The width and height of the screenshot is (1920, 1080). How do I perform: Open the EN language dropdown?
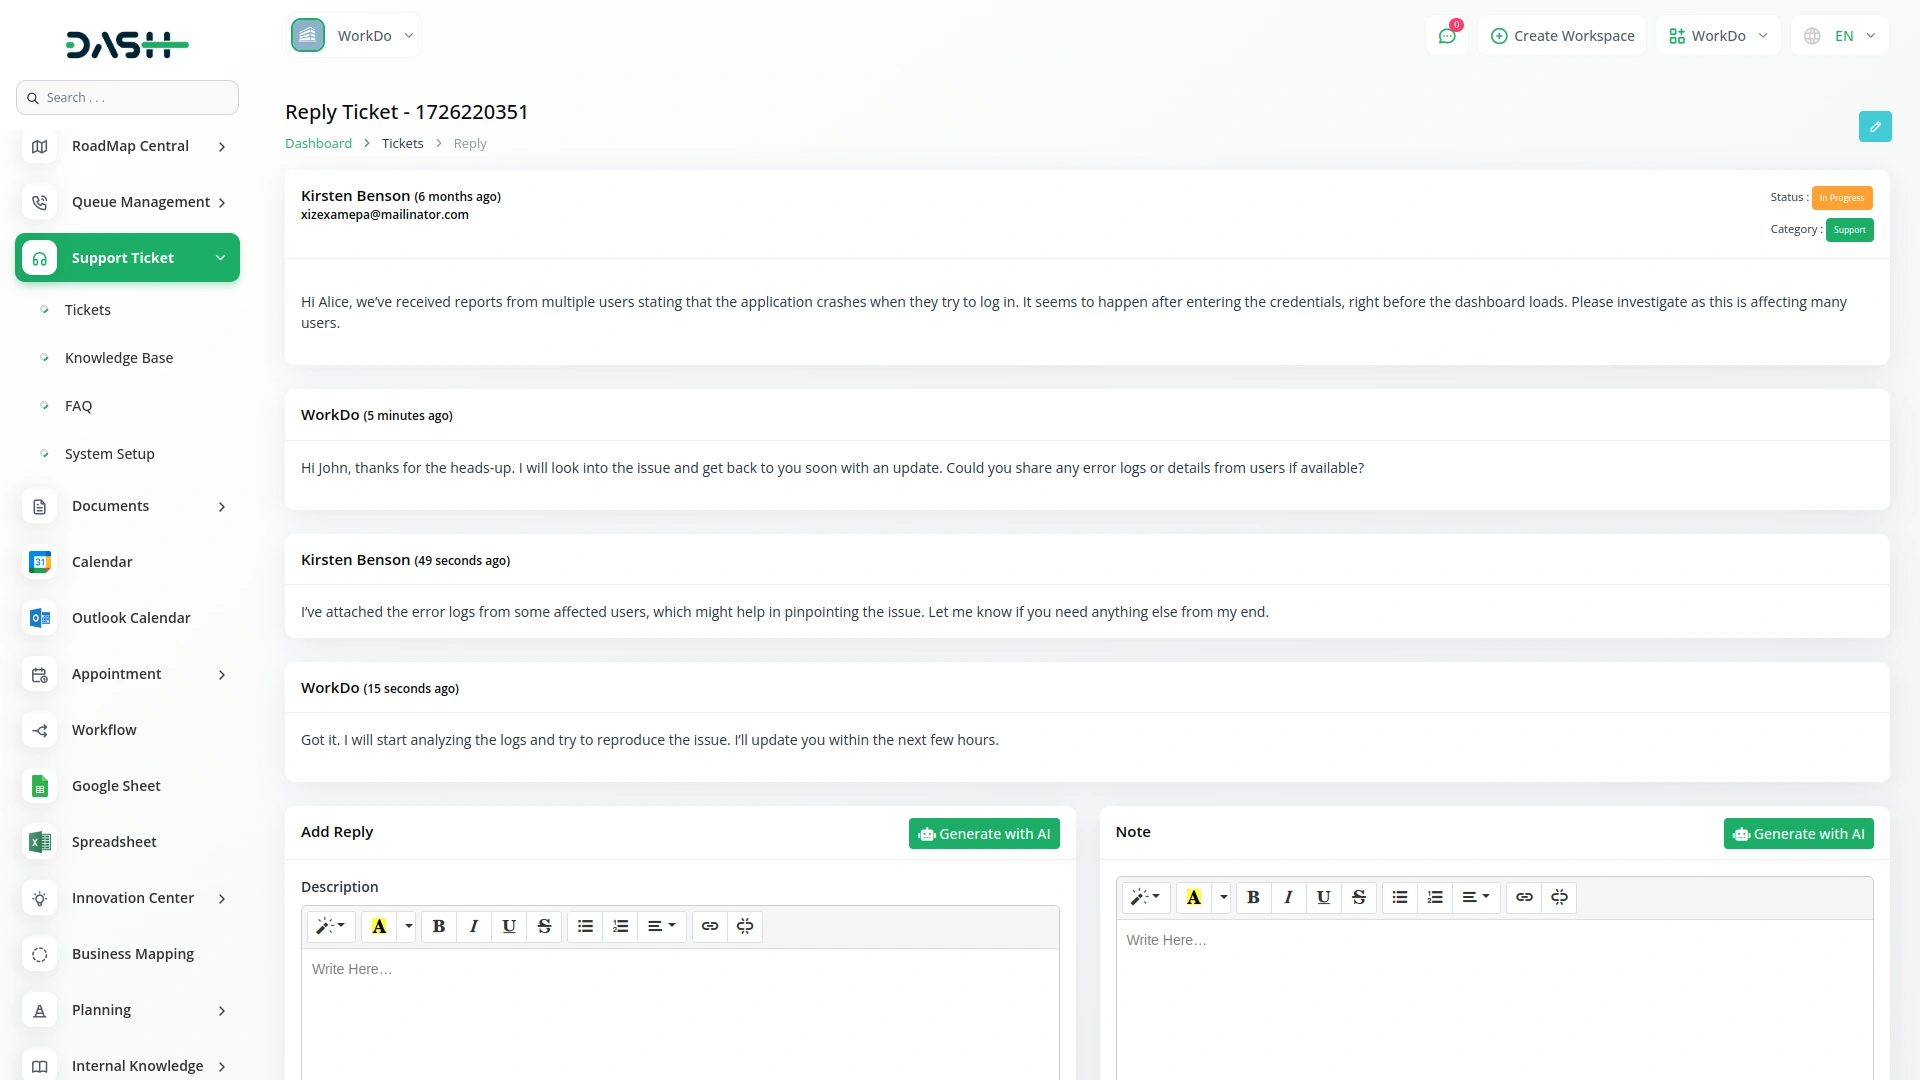point(1842,36)
